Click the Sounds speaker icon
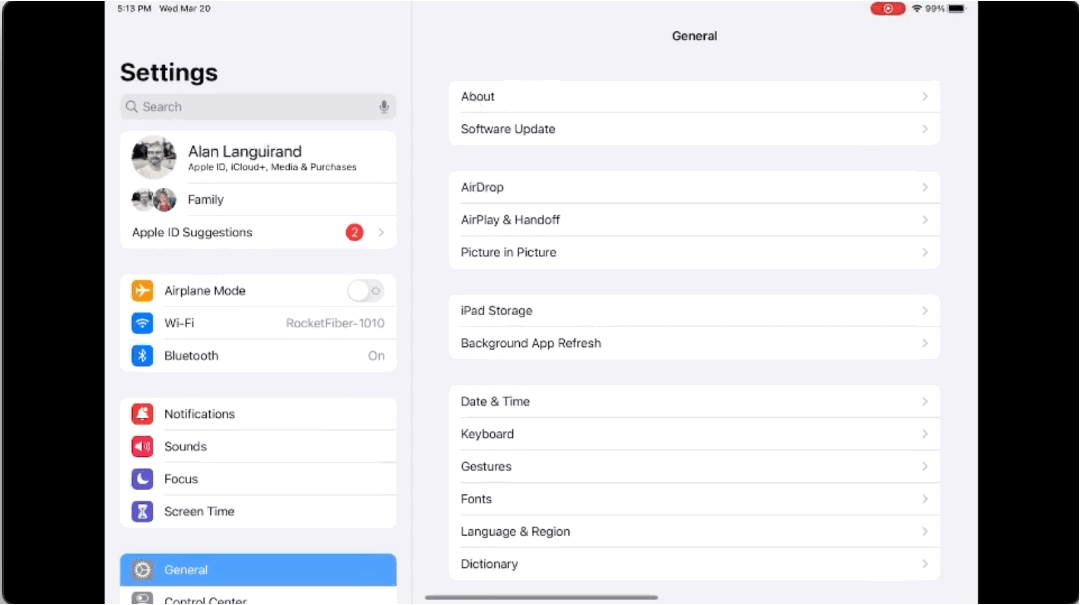Viewport: 1080px width, 605px height. (141, 446)
